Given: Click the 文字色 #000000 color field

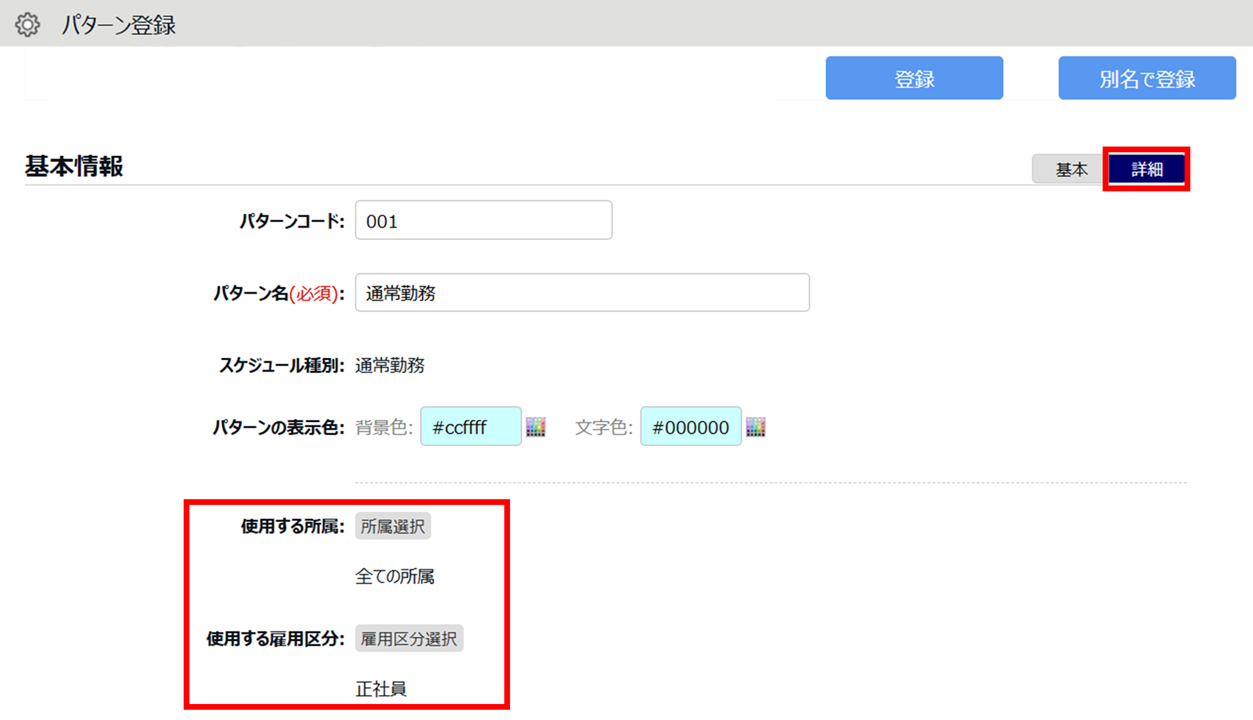Looking at the screenshot, I should (690, 427).
